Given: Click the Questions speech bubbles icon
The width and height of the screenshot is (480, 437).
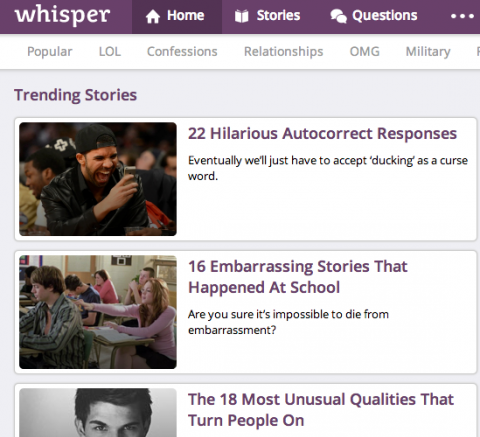Looking at the screenshot, I should [x=338, y=16].
